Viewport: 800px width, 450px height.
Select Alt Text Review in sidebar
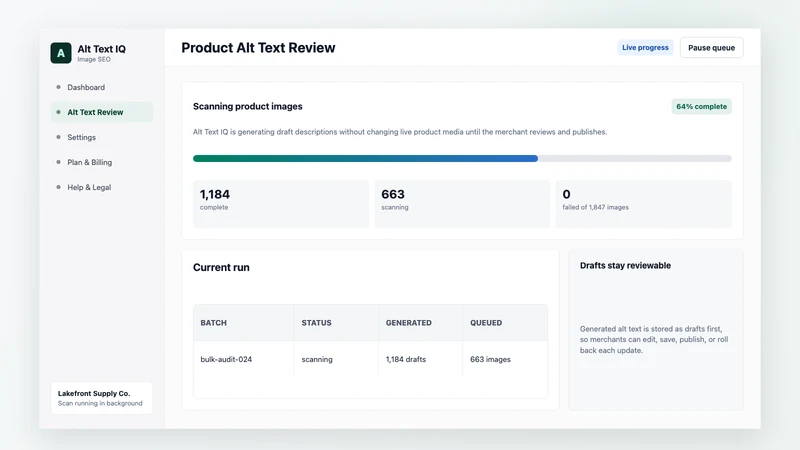coord(102,112)
